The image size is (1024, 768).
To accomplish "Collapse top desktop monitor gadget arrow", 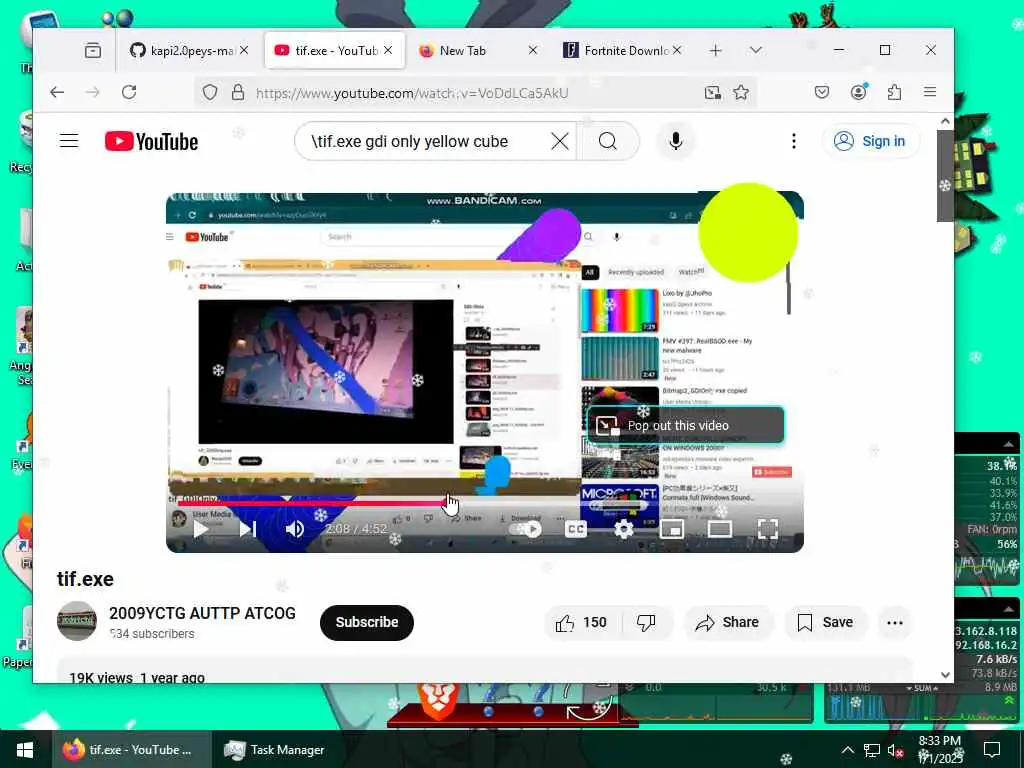I will [x=1008, y=443].
